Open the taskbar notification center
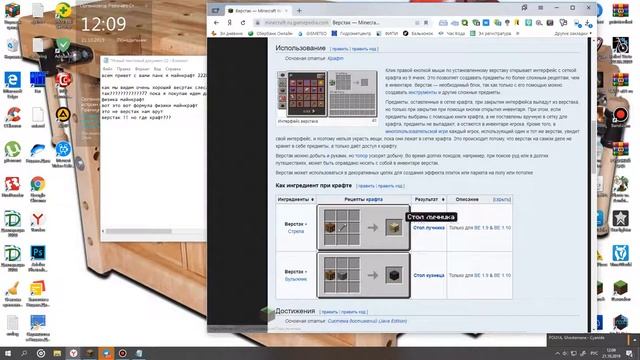This screenshot has width=640, height=360. coord(629,353)
